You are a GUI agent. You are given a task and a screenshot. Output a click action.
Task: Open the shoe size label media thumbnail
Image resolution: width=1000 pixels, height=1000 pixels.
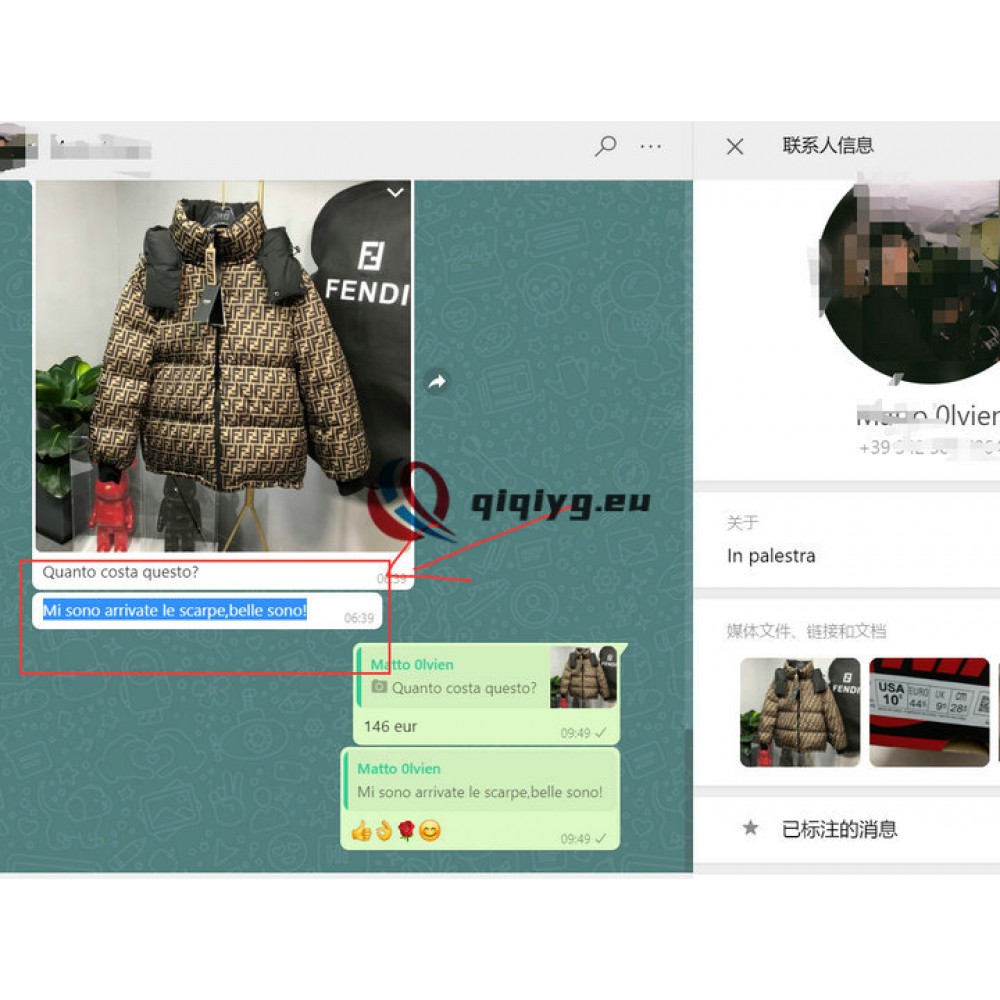click(x=929, y=712)
